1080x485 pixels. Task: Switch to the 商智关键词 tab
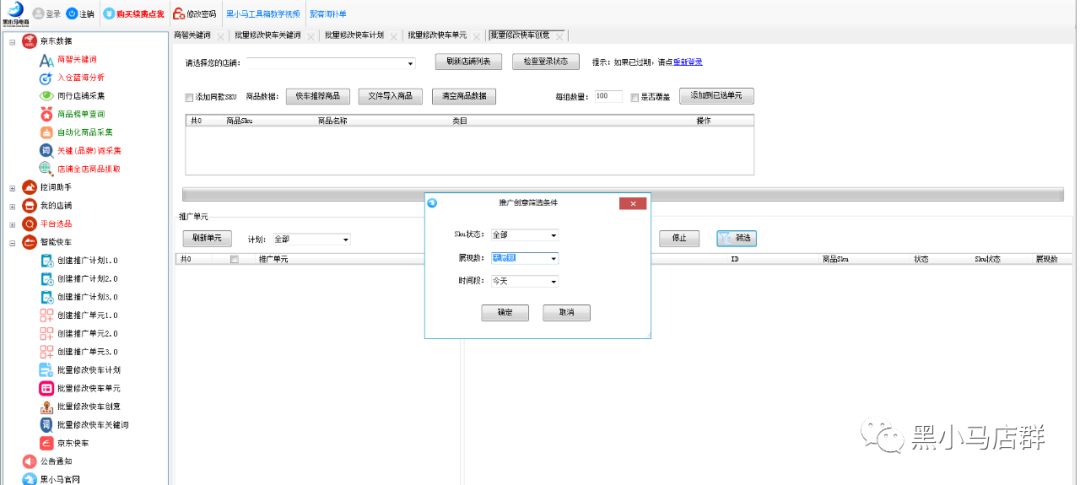click(194, 34)
